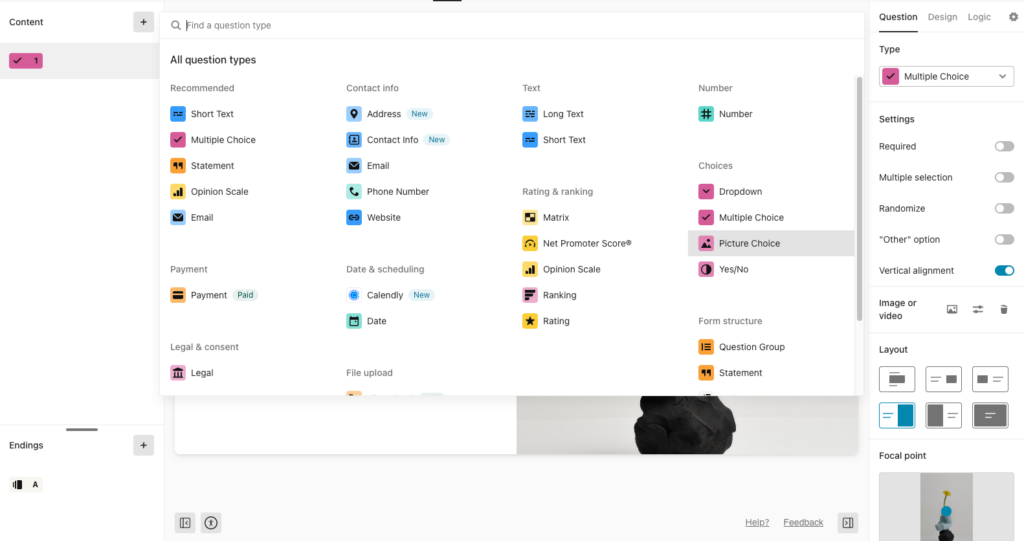Open the Feedback link
This screenshot has width=1024, height=541.
click(803, 523)
